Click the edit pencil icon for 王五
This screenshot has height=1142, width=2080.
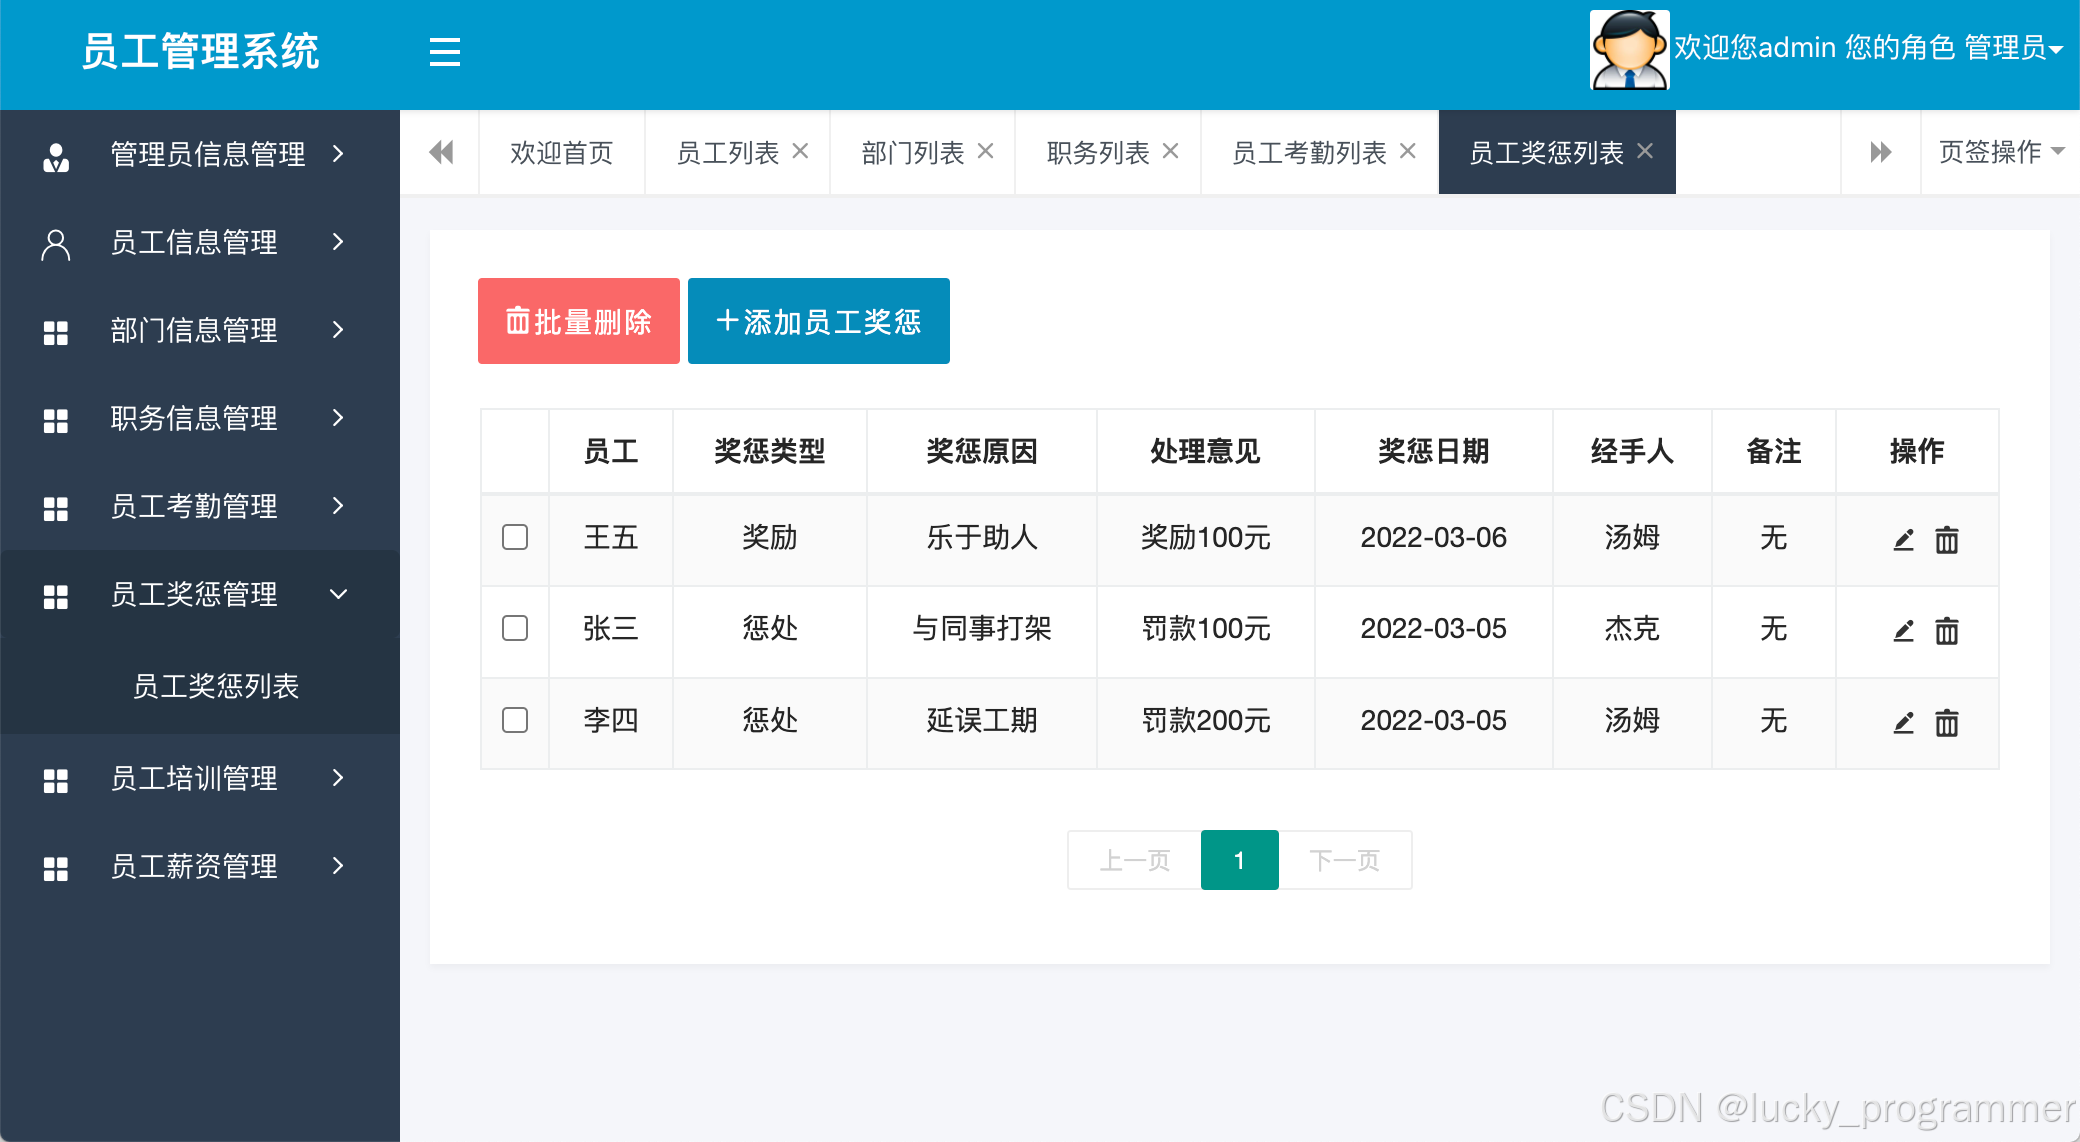(x=1903, y=540)
